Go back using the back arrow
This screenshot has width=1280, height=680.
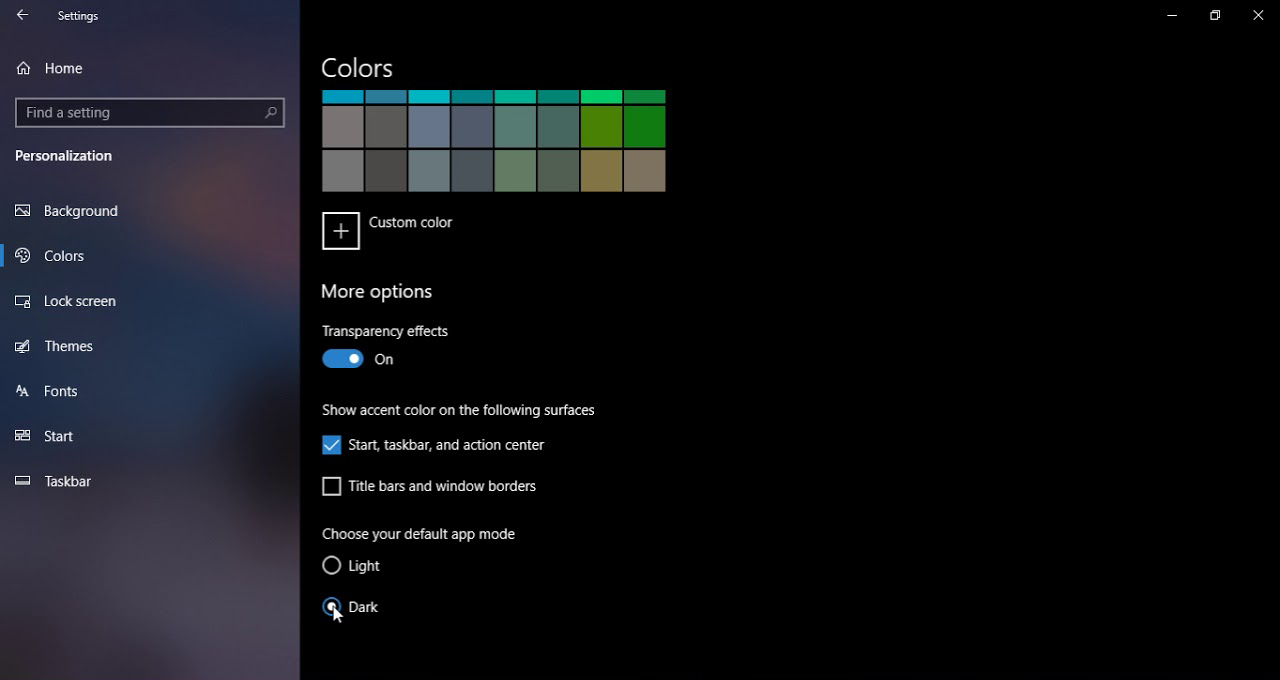(22, 16)
